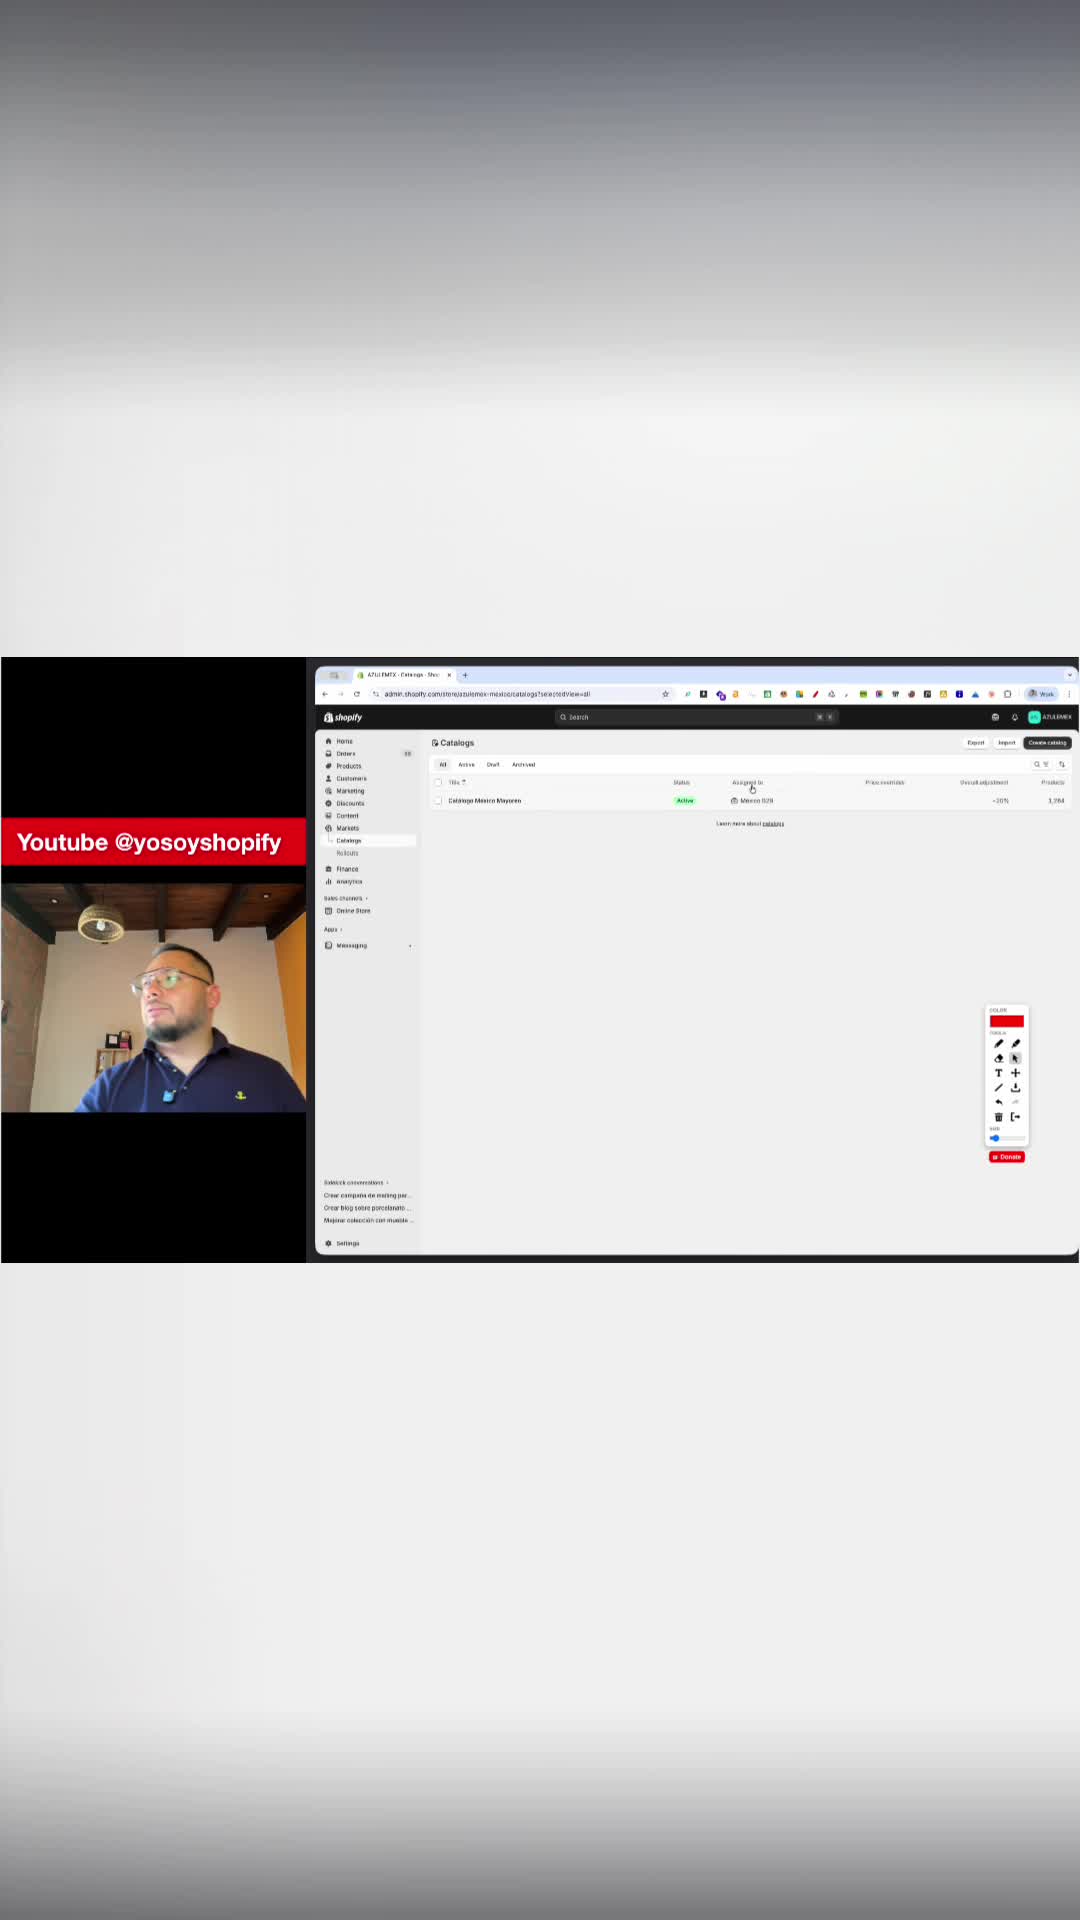Undo last annotation with arrow icon
This screenshot has height=1920, width=1080.
click(998, 1102)
